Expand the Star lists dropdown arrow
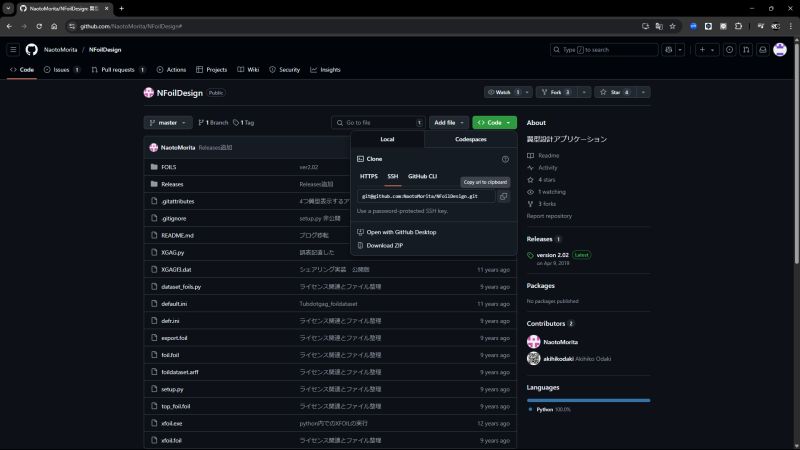 pos(643,92)
